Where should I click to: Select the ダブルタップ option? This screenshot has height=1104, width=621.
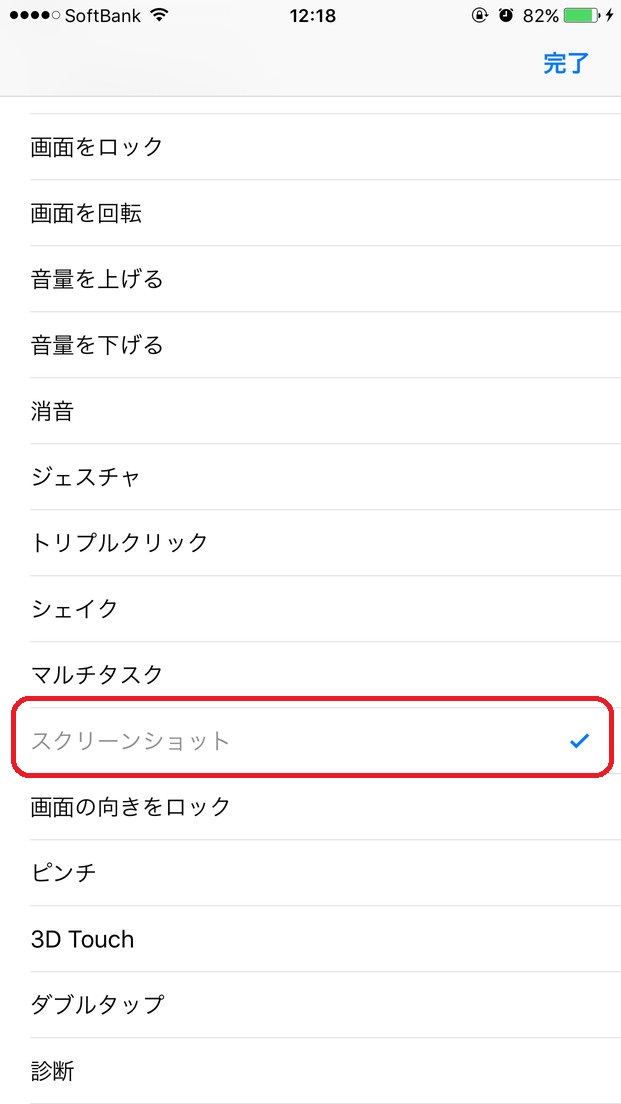(x=310, y=1005)
